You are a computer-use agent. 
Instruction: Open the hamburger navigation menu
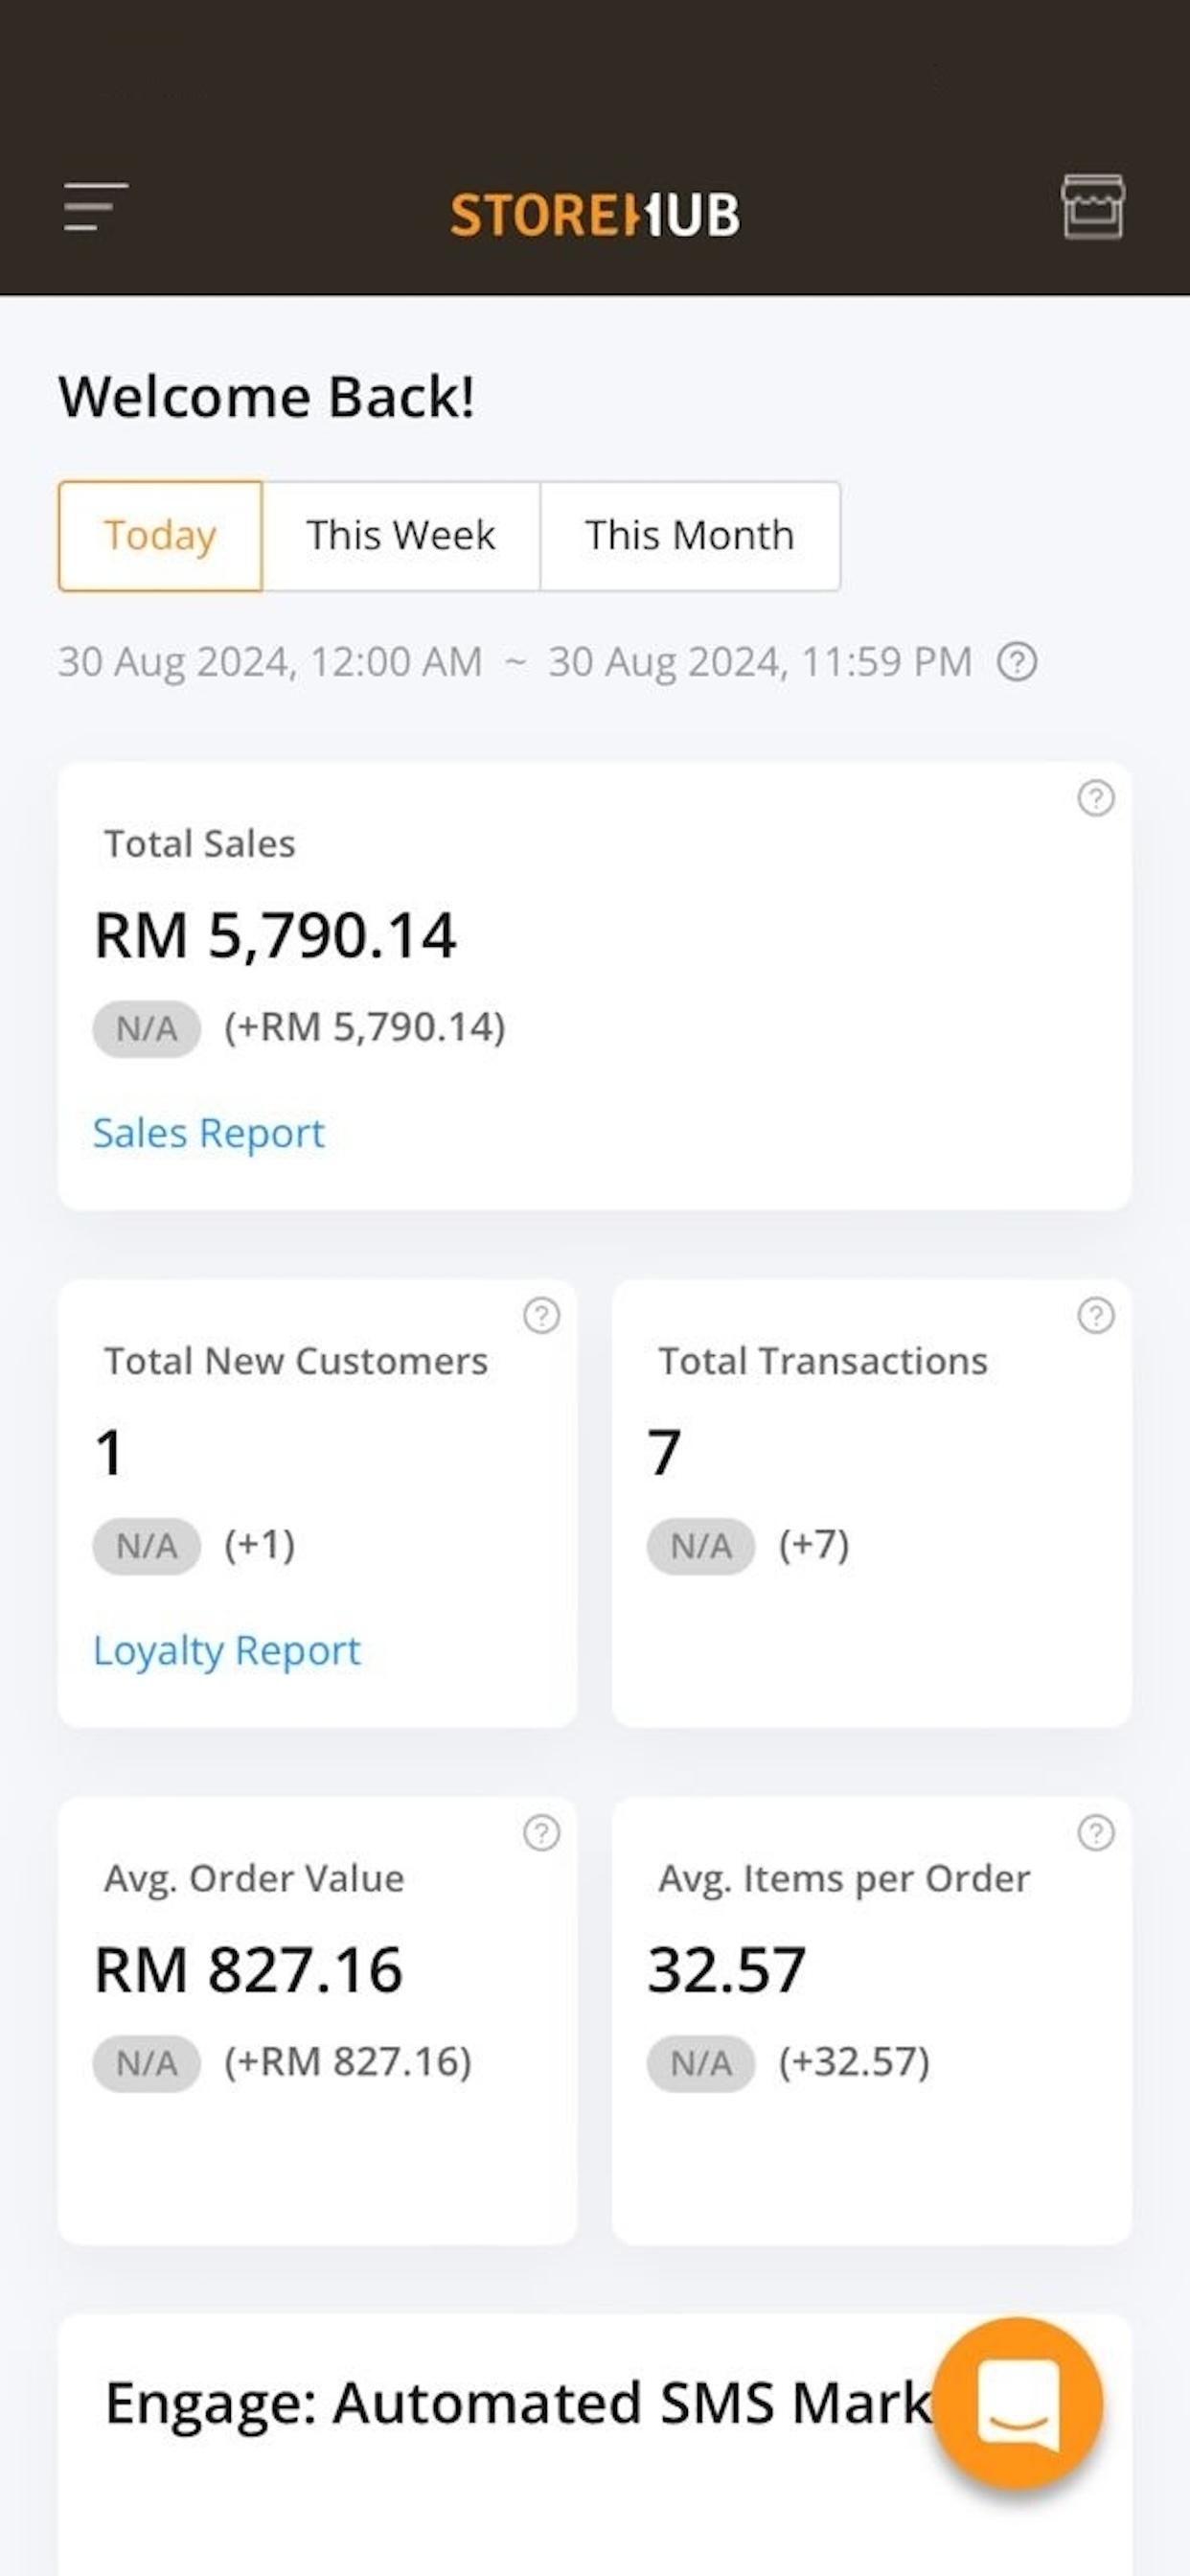pyautogui.click(x=96, y=207)
